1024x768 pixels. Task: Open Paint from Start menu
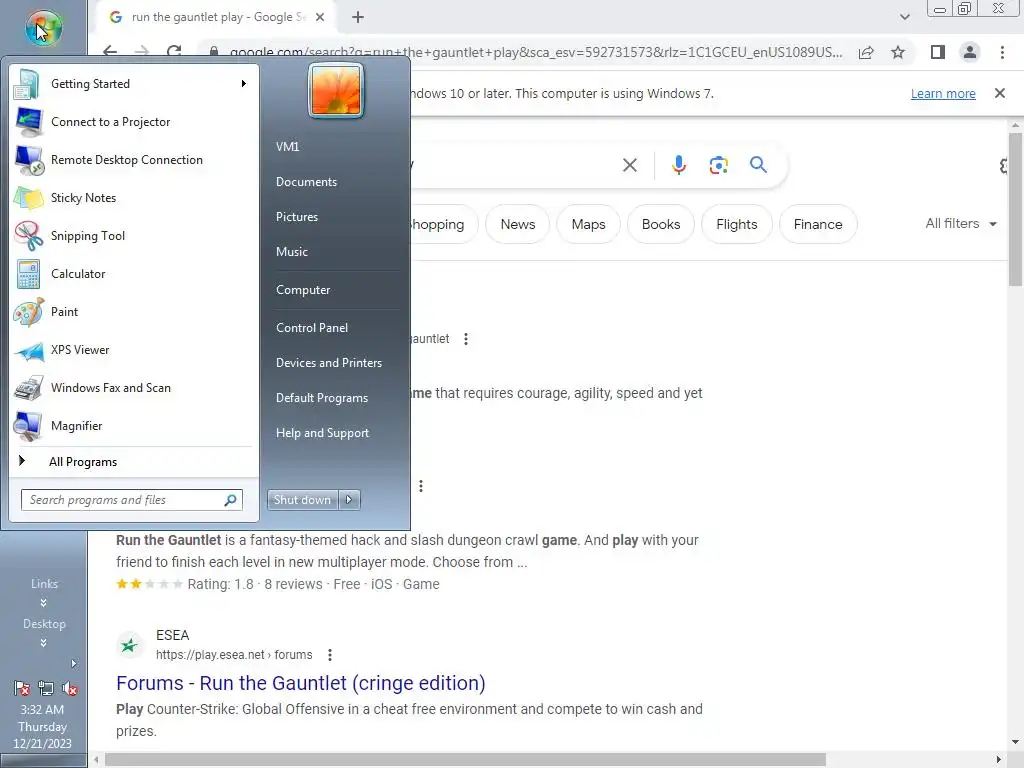pyautogui.click(x=134, y=312)
